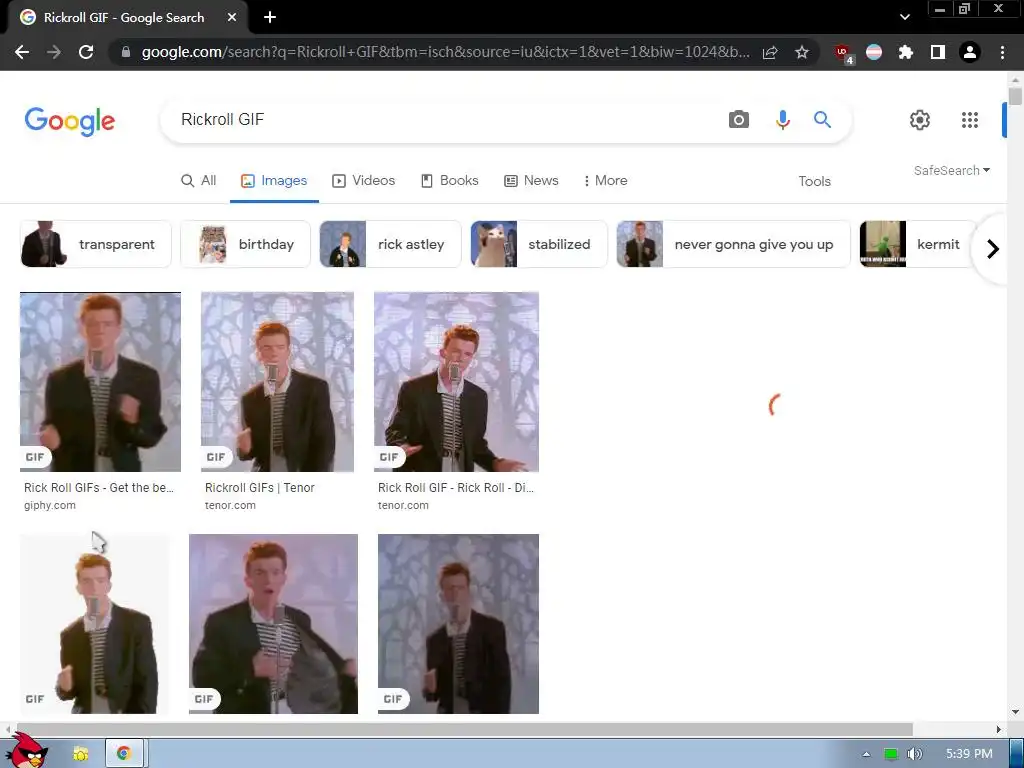Open Google quick settings gear
This screenshot has height=768, width=1024.
920,120
